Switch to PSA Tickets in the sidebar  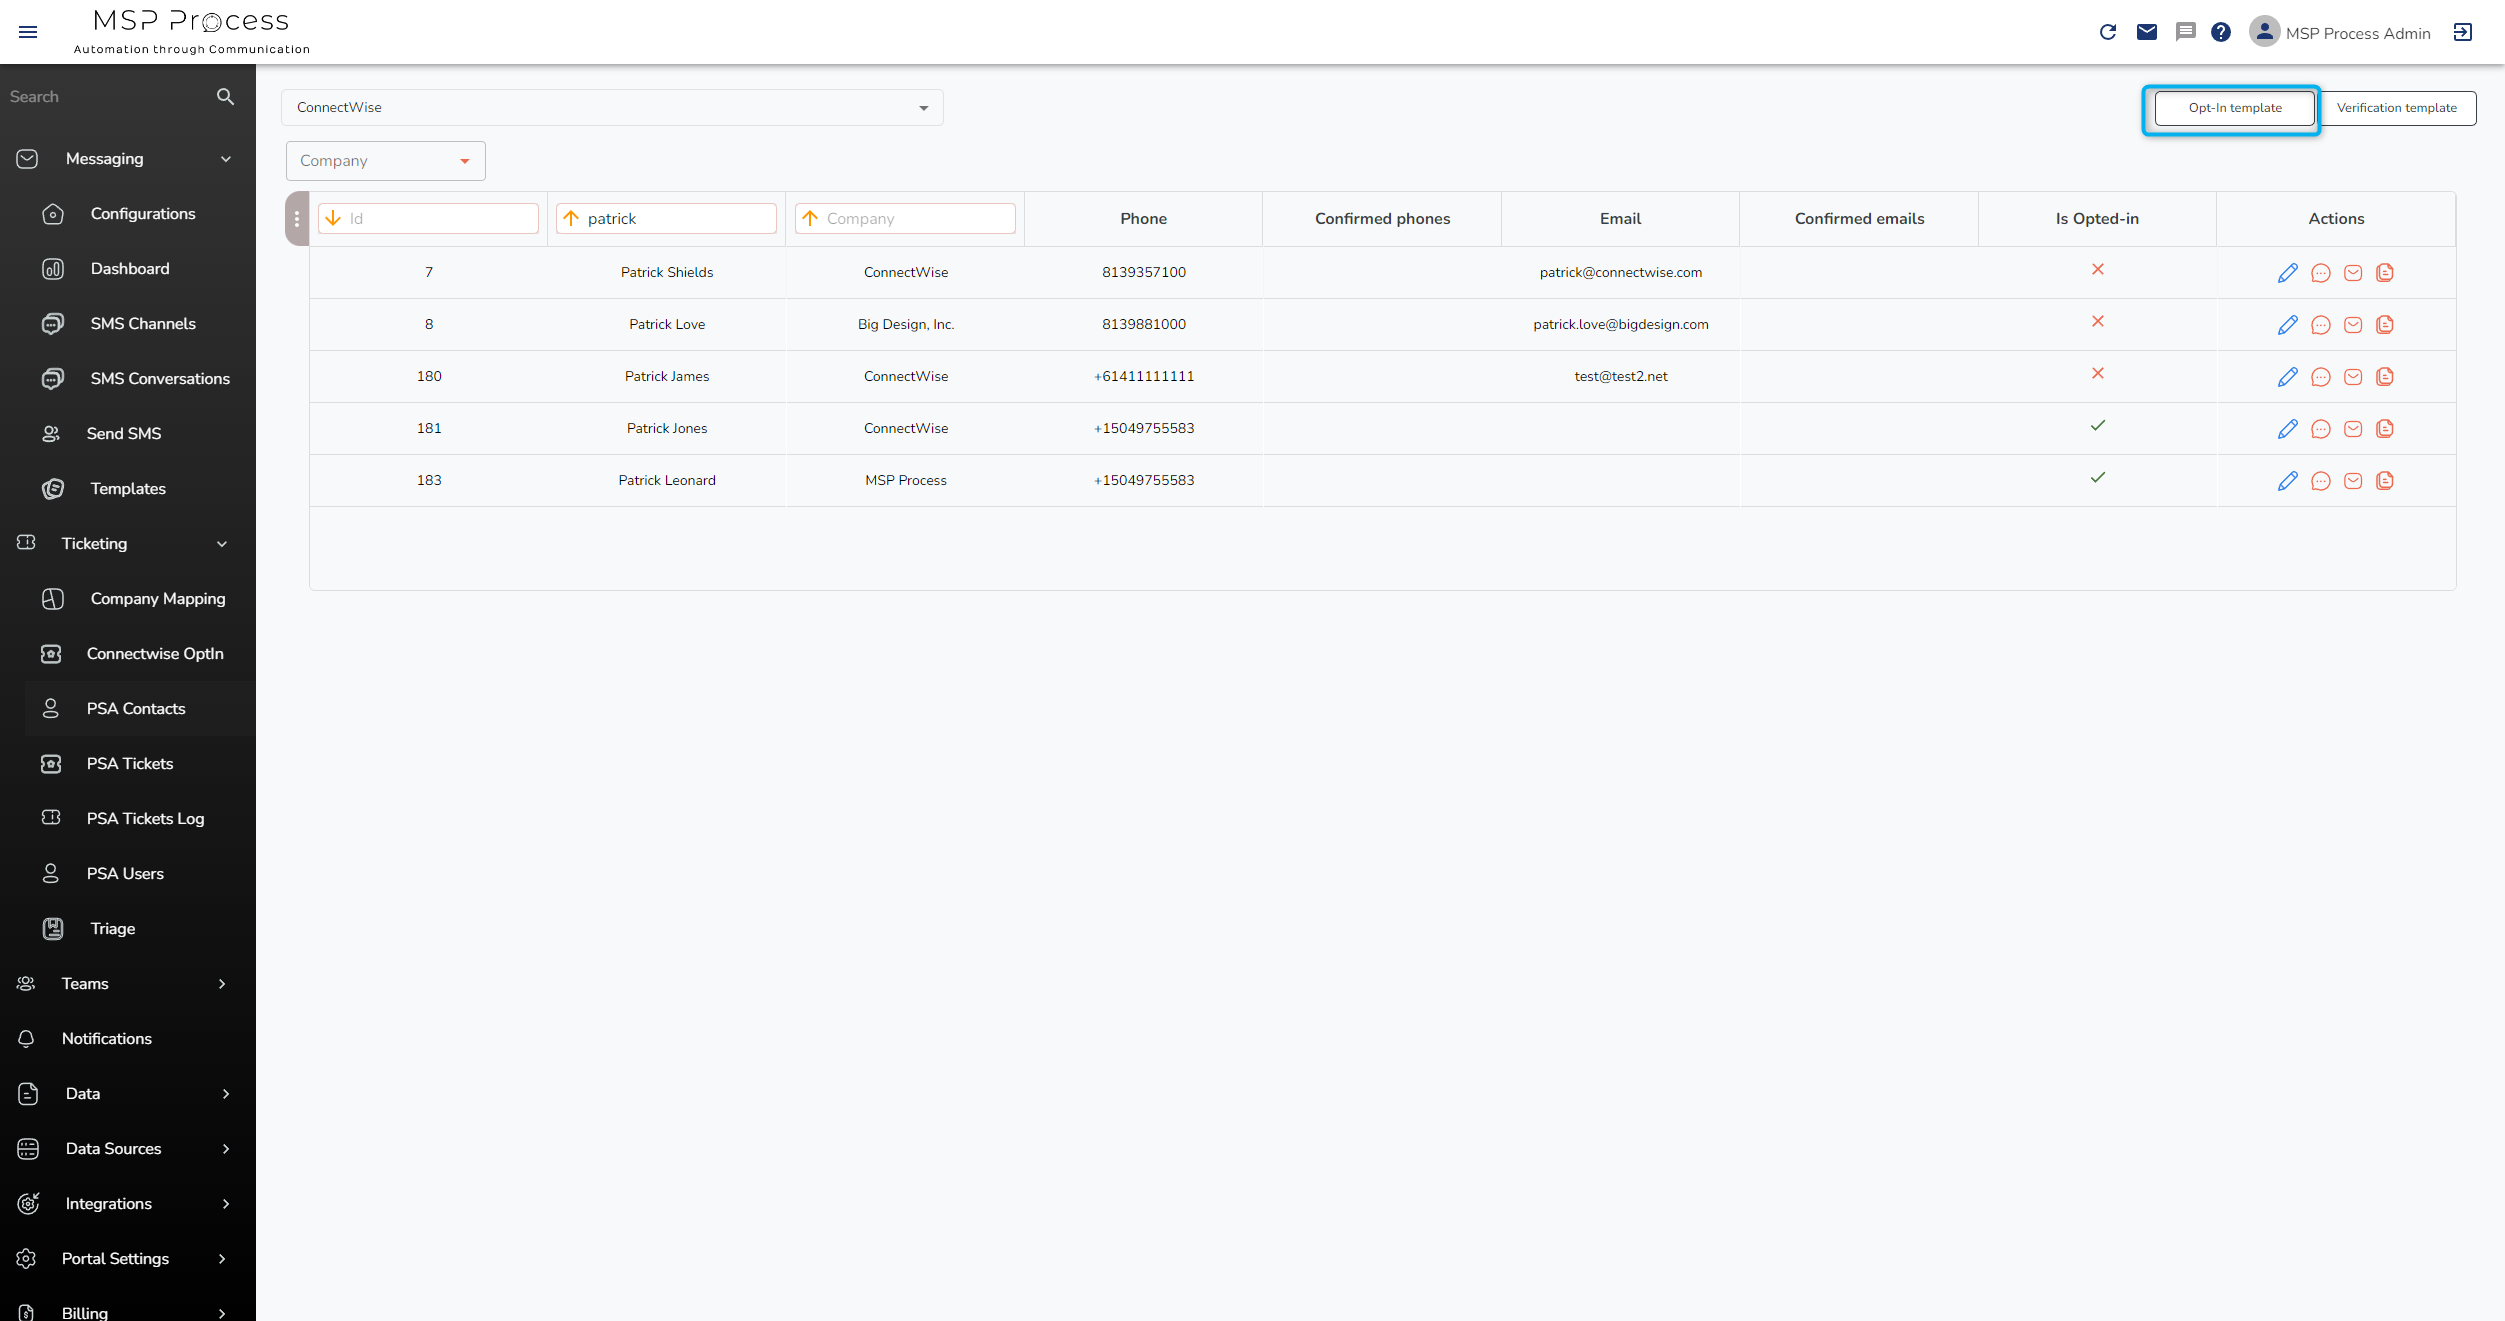click(x=129, y=763)
